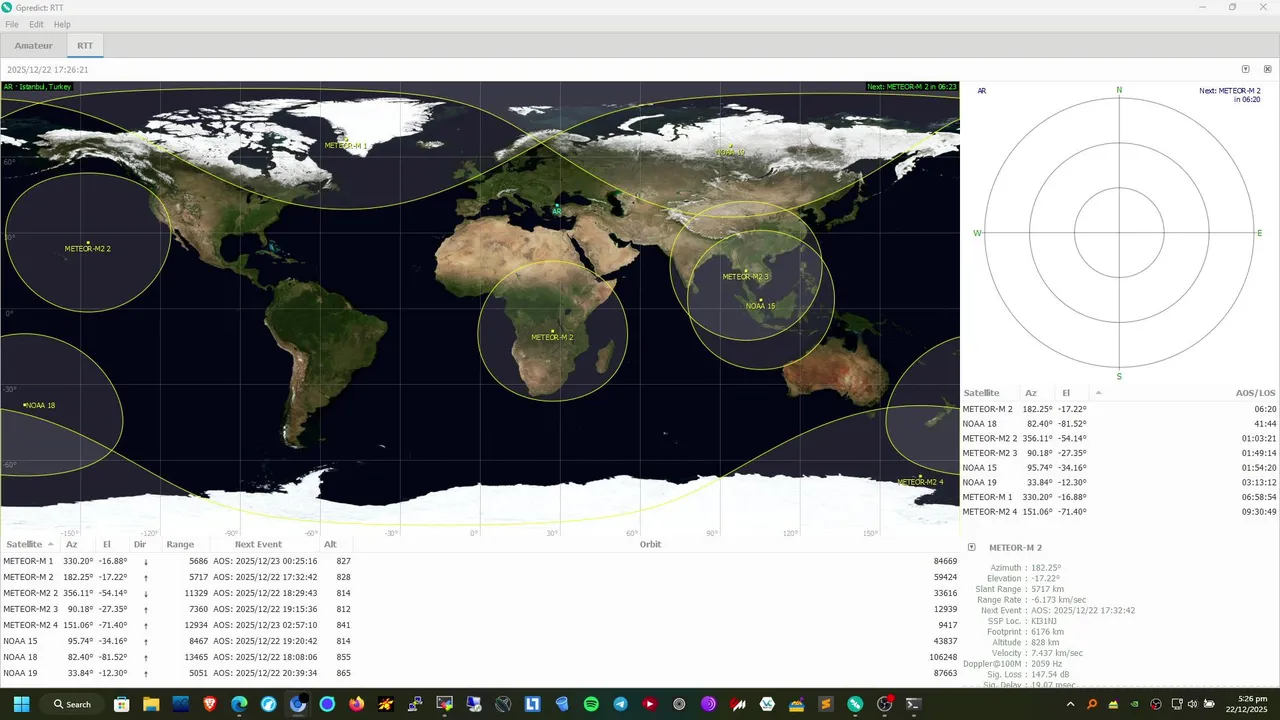
Task: Open the terminal icon on taskbar
Action: (x=913, y=704)
